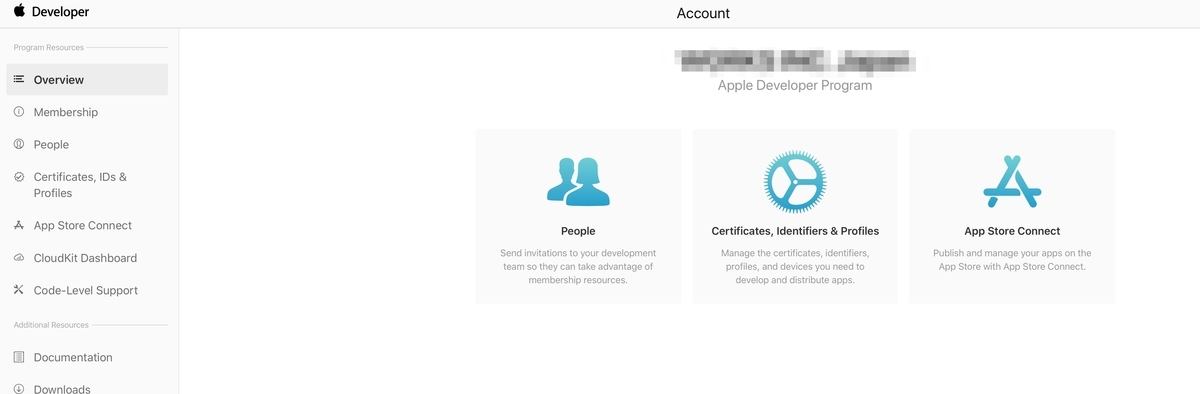Image resolution: width=1200 pixels, height=394 pixels.
Task: Click the Apple logo icon
Action: pos(20,12)
